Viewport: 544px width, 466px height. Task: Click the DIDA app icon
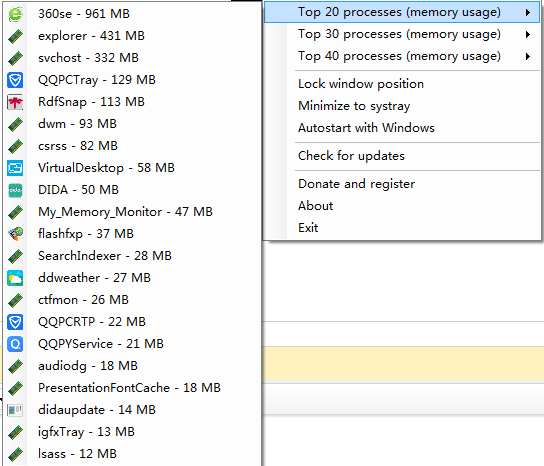point(15,190)
